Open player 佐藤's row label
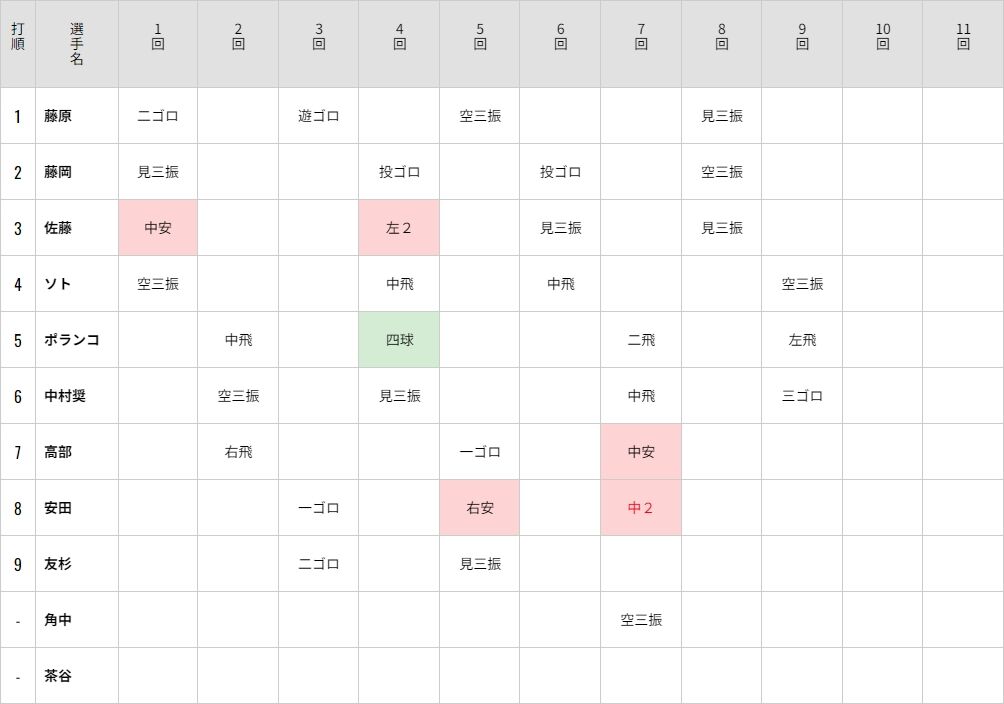The height and width of the screenshot is (704, 1004). (58, 228)
